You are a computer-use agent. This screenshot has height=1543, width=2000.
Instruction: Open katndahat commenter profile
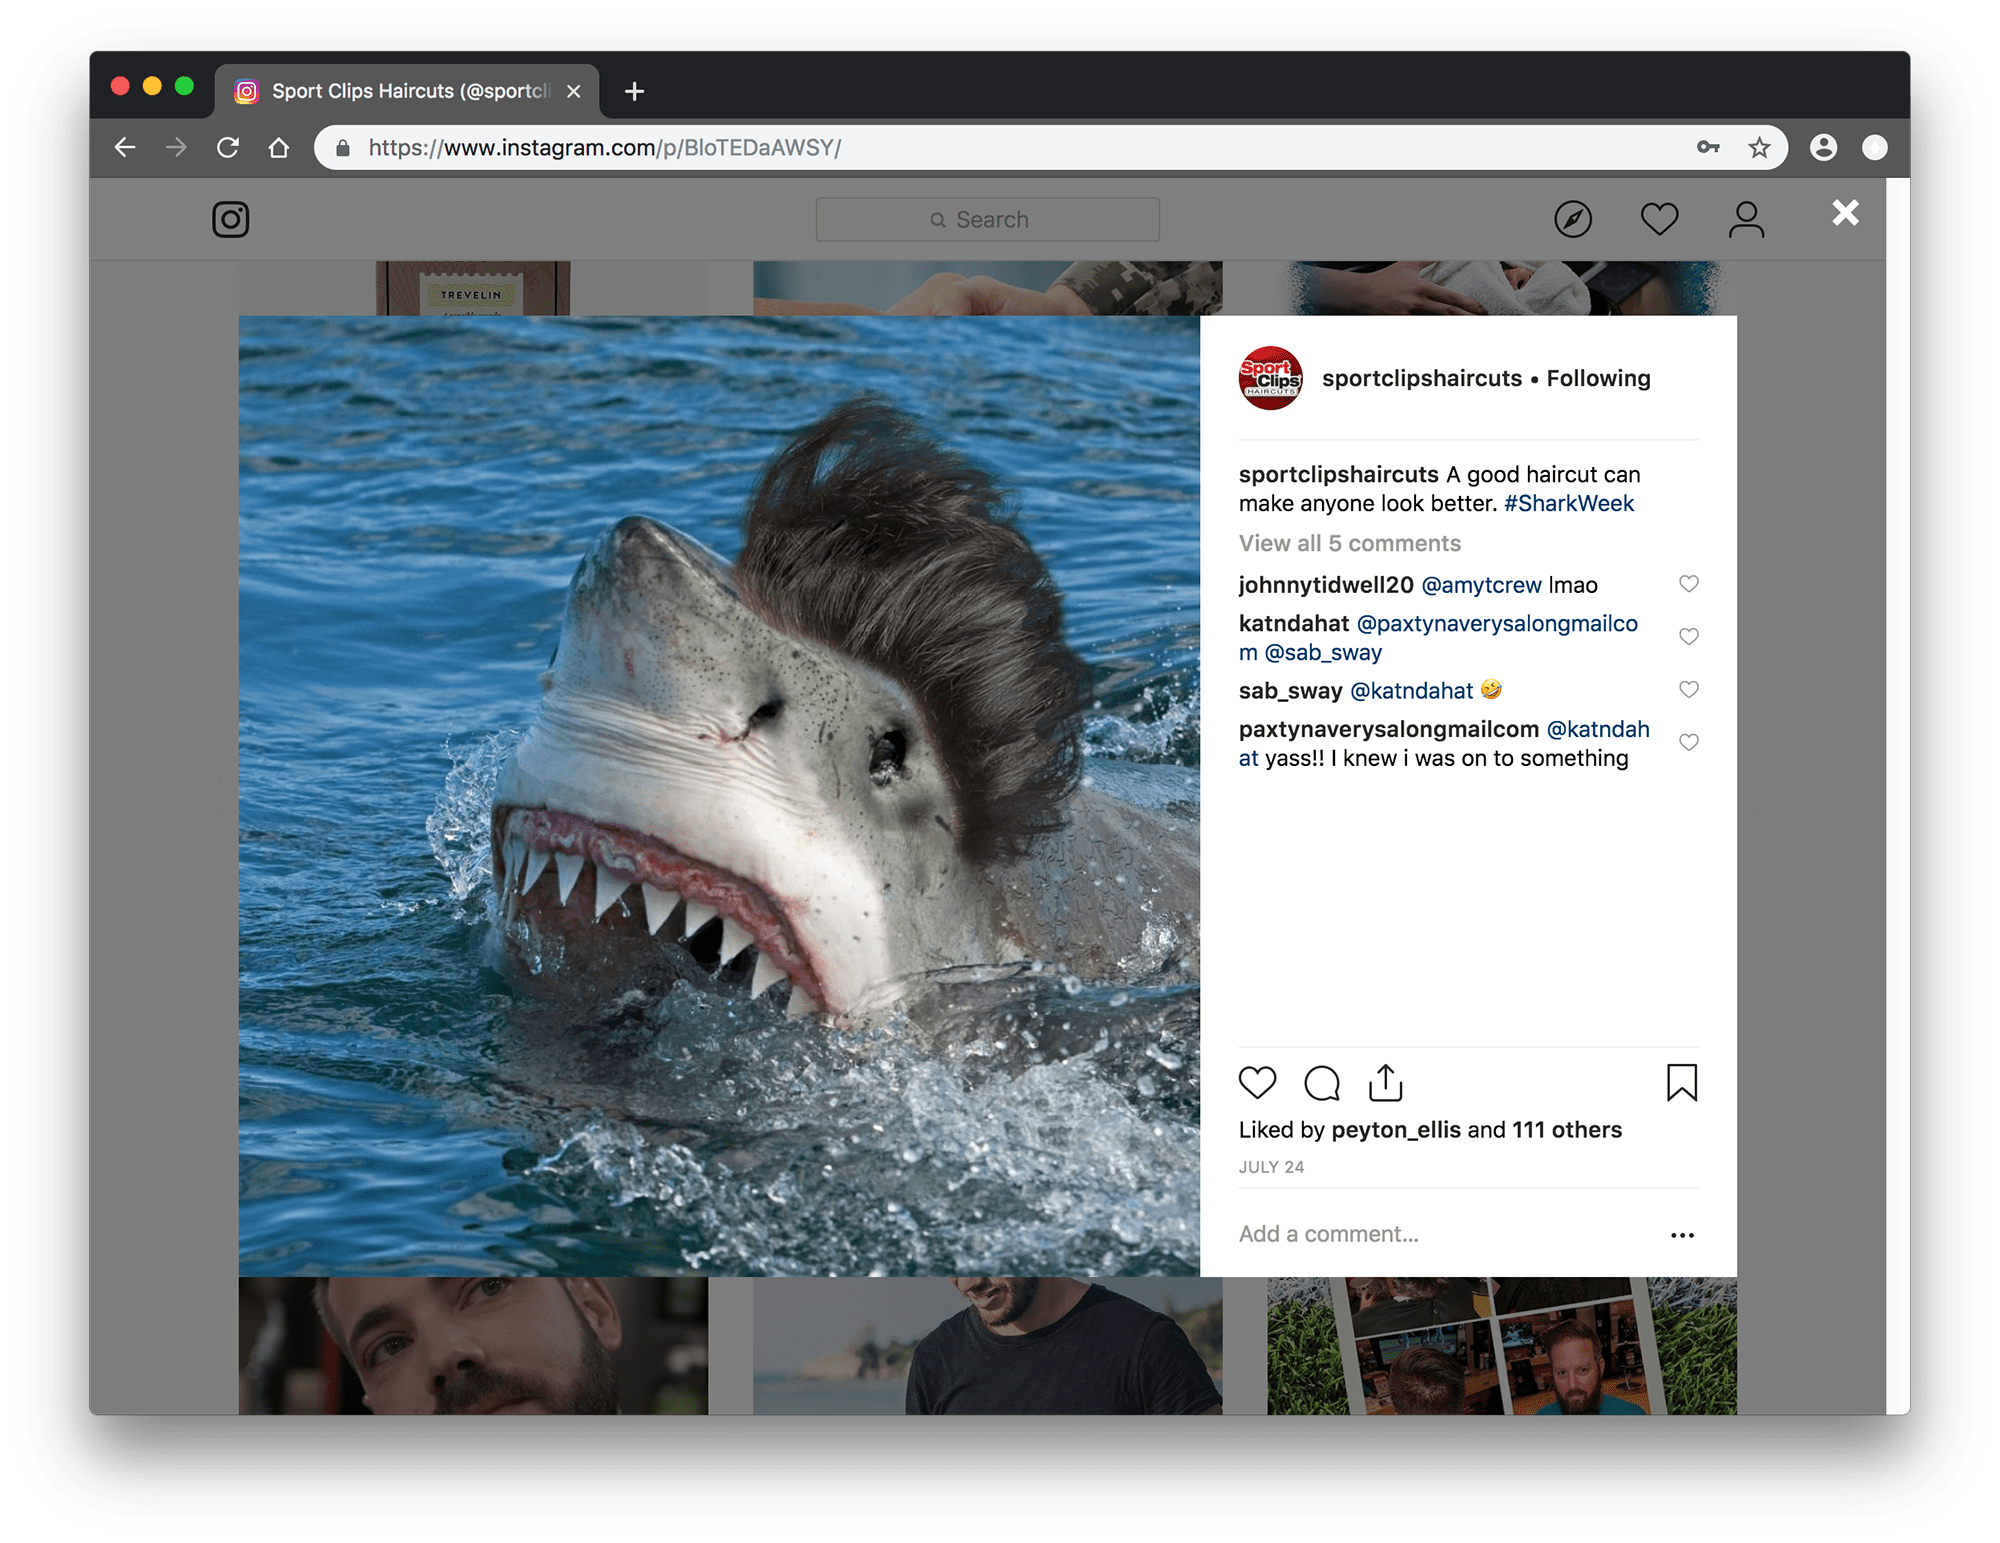click(1293, 624)
